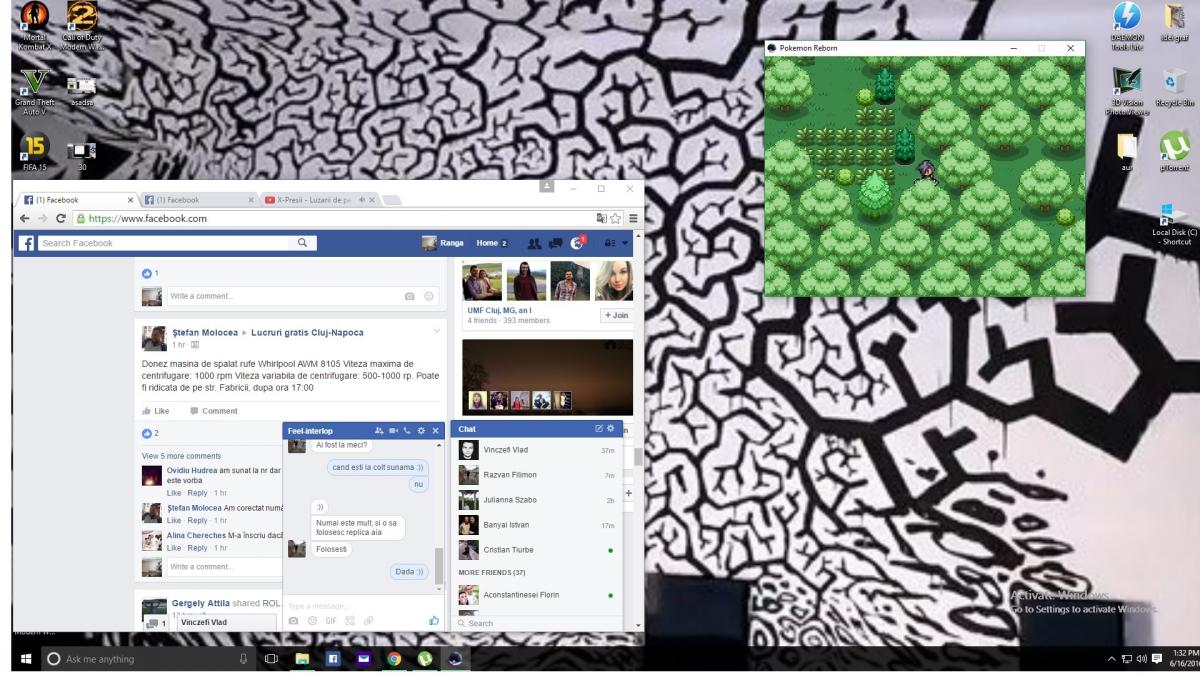Switch to the X-Presii YouTube tab
1200x675 pixels.
(320, 200)
